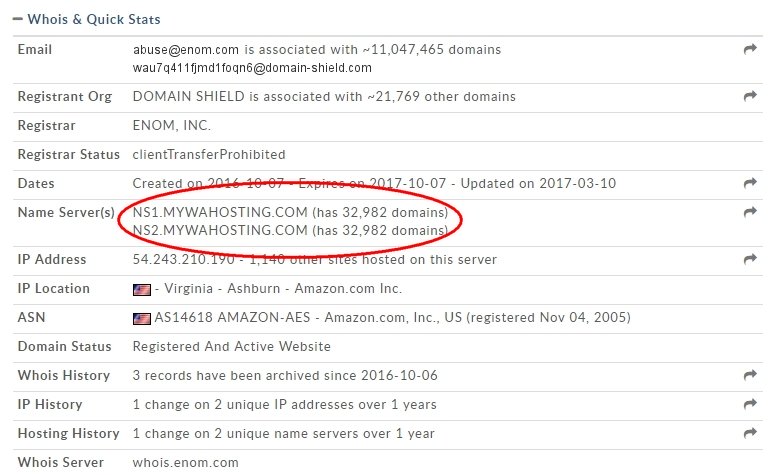Click the arrow icon for Registrant Org
Viewport: 780px width, 475px height.
click(x=750, y=96)
